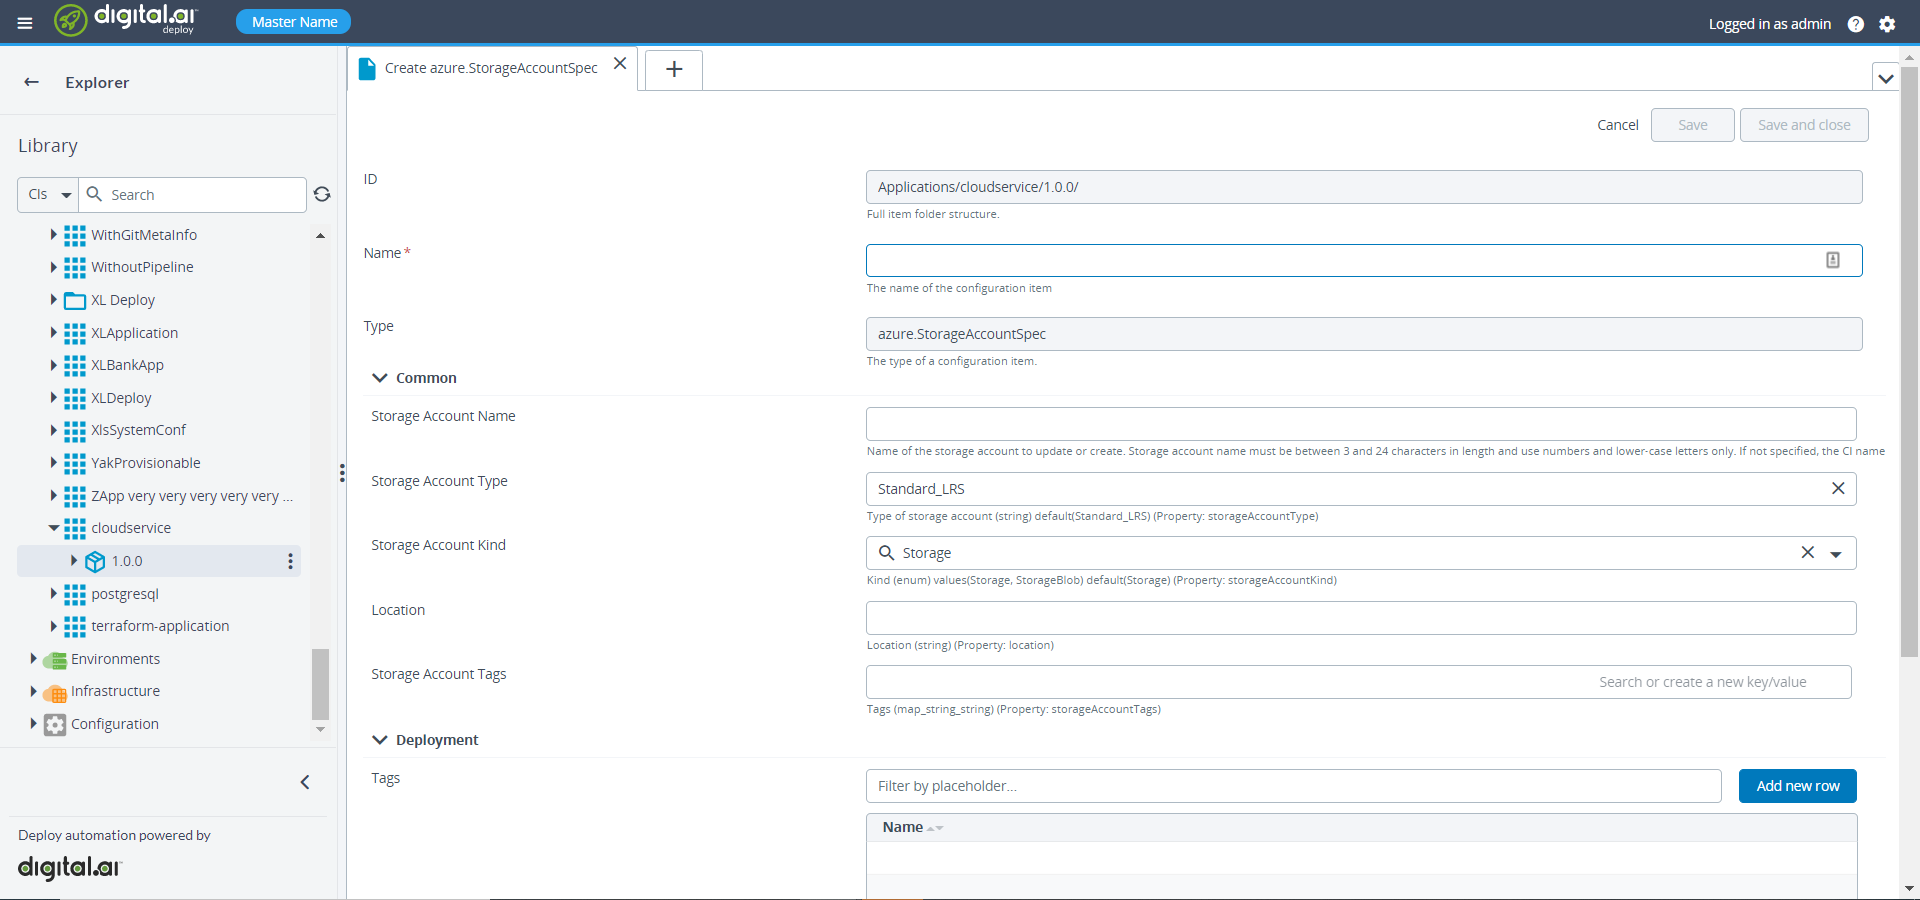Select the Create azure.StorageAccountSpec tab

[x=490, y=68]
